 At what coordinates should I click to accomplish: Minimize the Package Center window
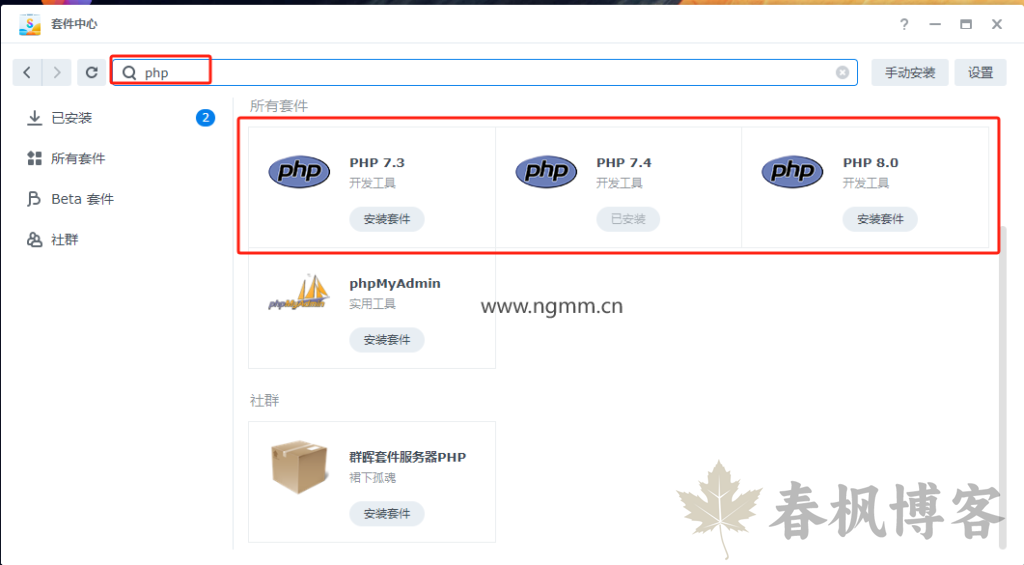[935, 24]
